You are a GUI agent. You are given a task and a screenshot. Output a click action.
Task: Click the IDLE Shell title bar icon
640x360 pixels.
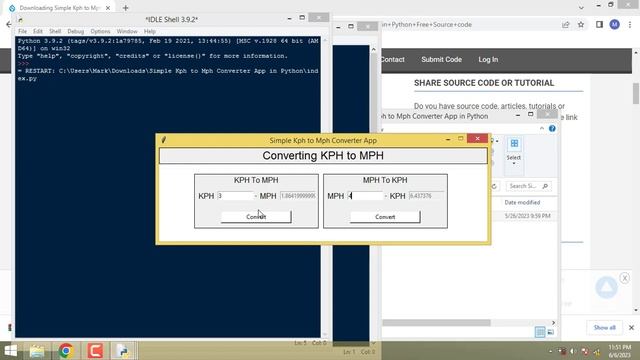tap(20, 20)
